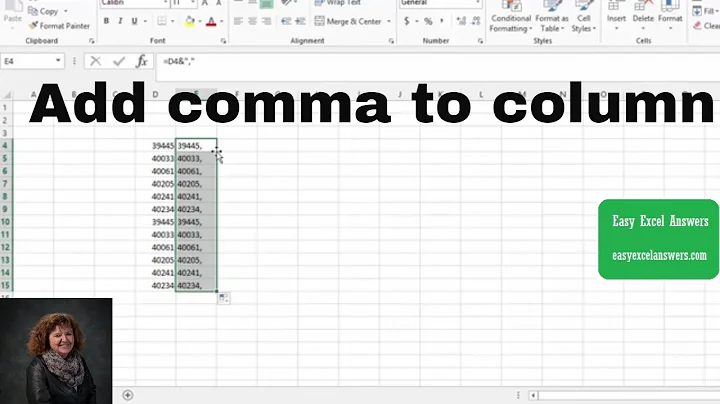Open the Copy options dropdown arrow

[66, 11]
